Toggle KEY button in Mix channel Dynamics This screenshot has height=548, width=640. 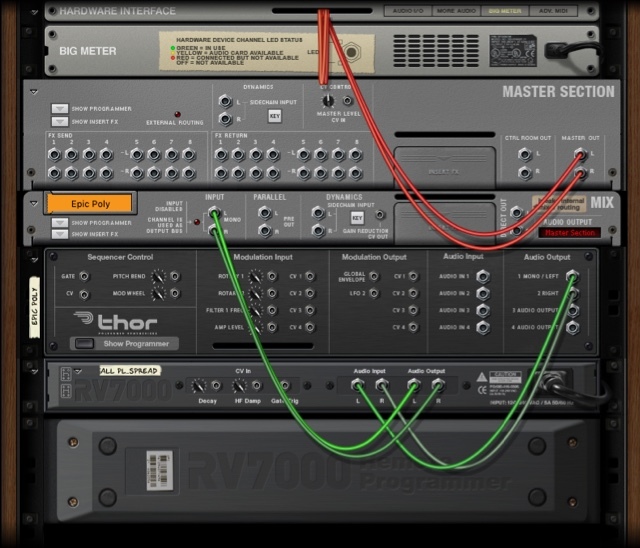(358, 218)
